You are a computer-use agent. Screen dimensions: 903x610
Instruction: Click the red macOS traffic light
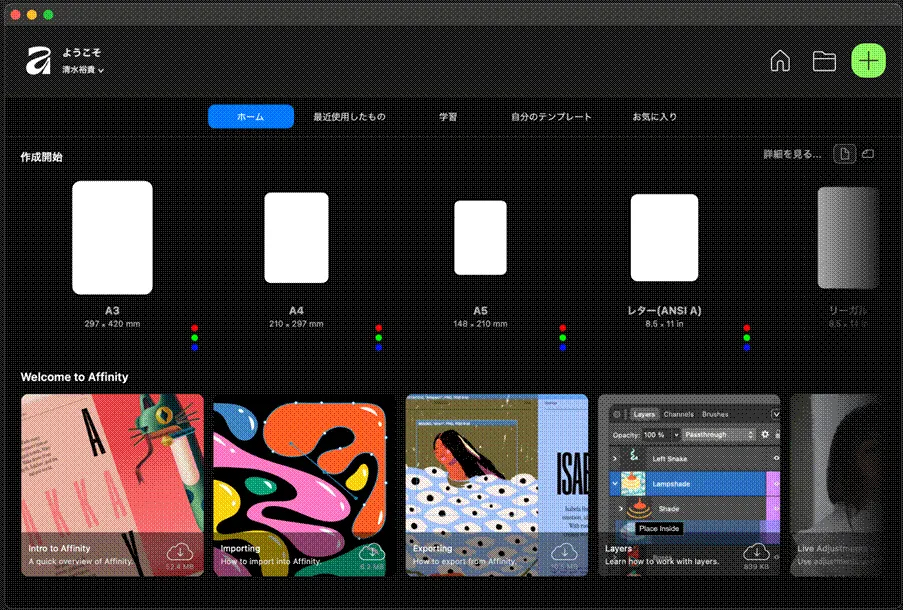click(14, 15)
